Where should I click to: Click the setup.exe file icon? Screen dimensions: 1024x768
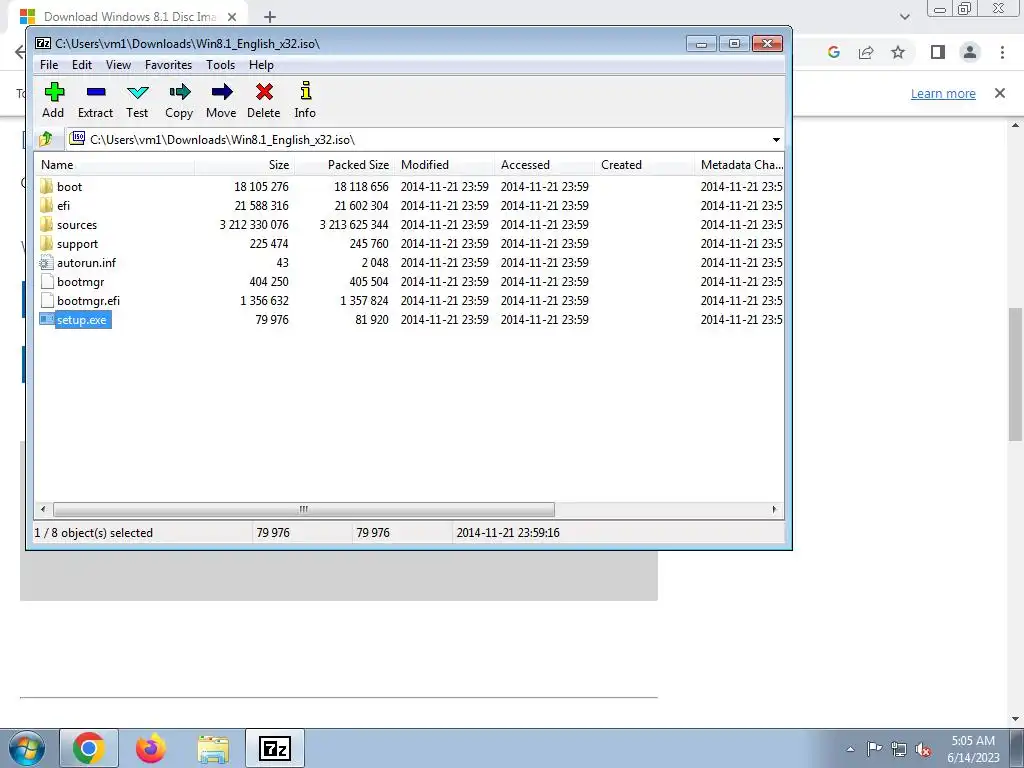pyautogui.click(x=46, y=319)
